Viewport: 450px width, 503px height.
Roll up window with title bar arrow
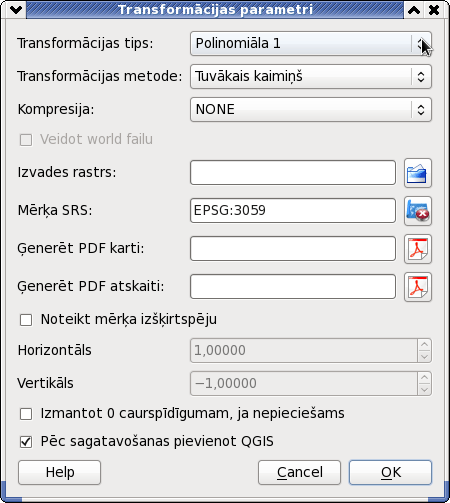coord(414,10)
